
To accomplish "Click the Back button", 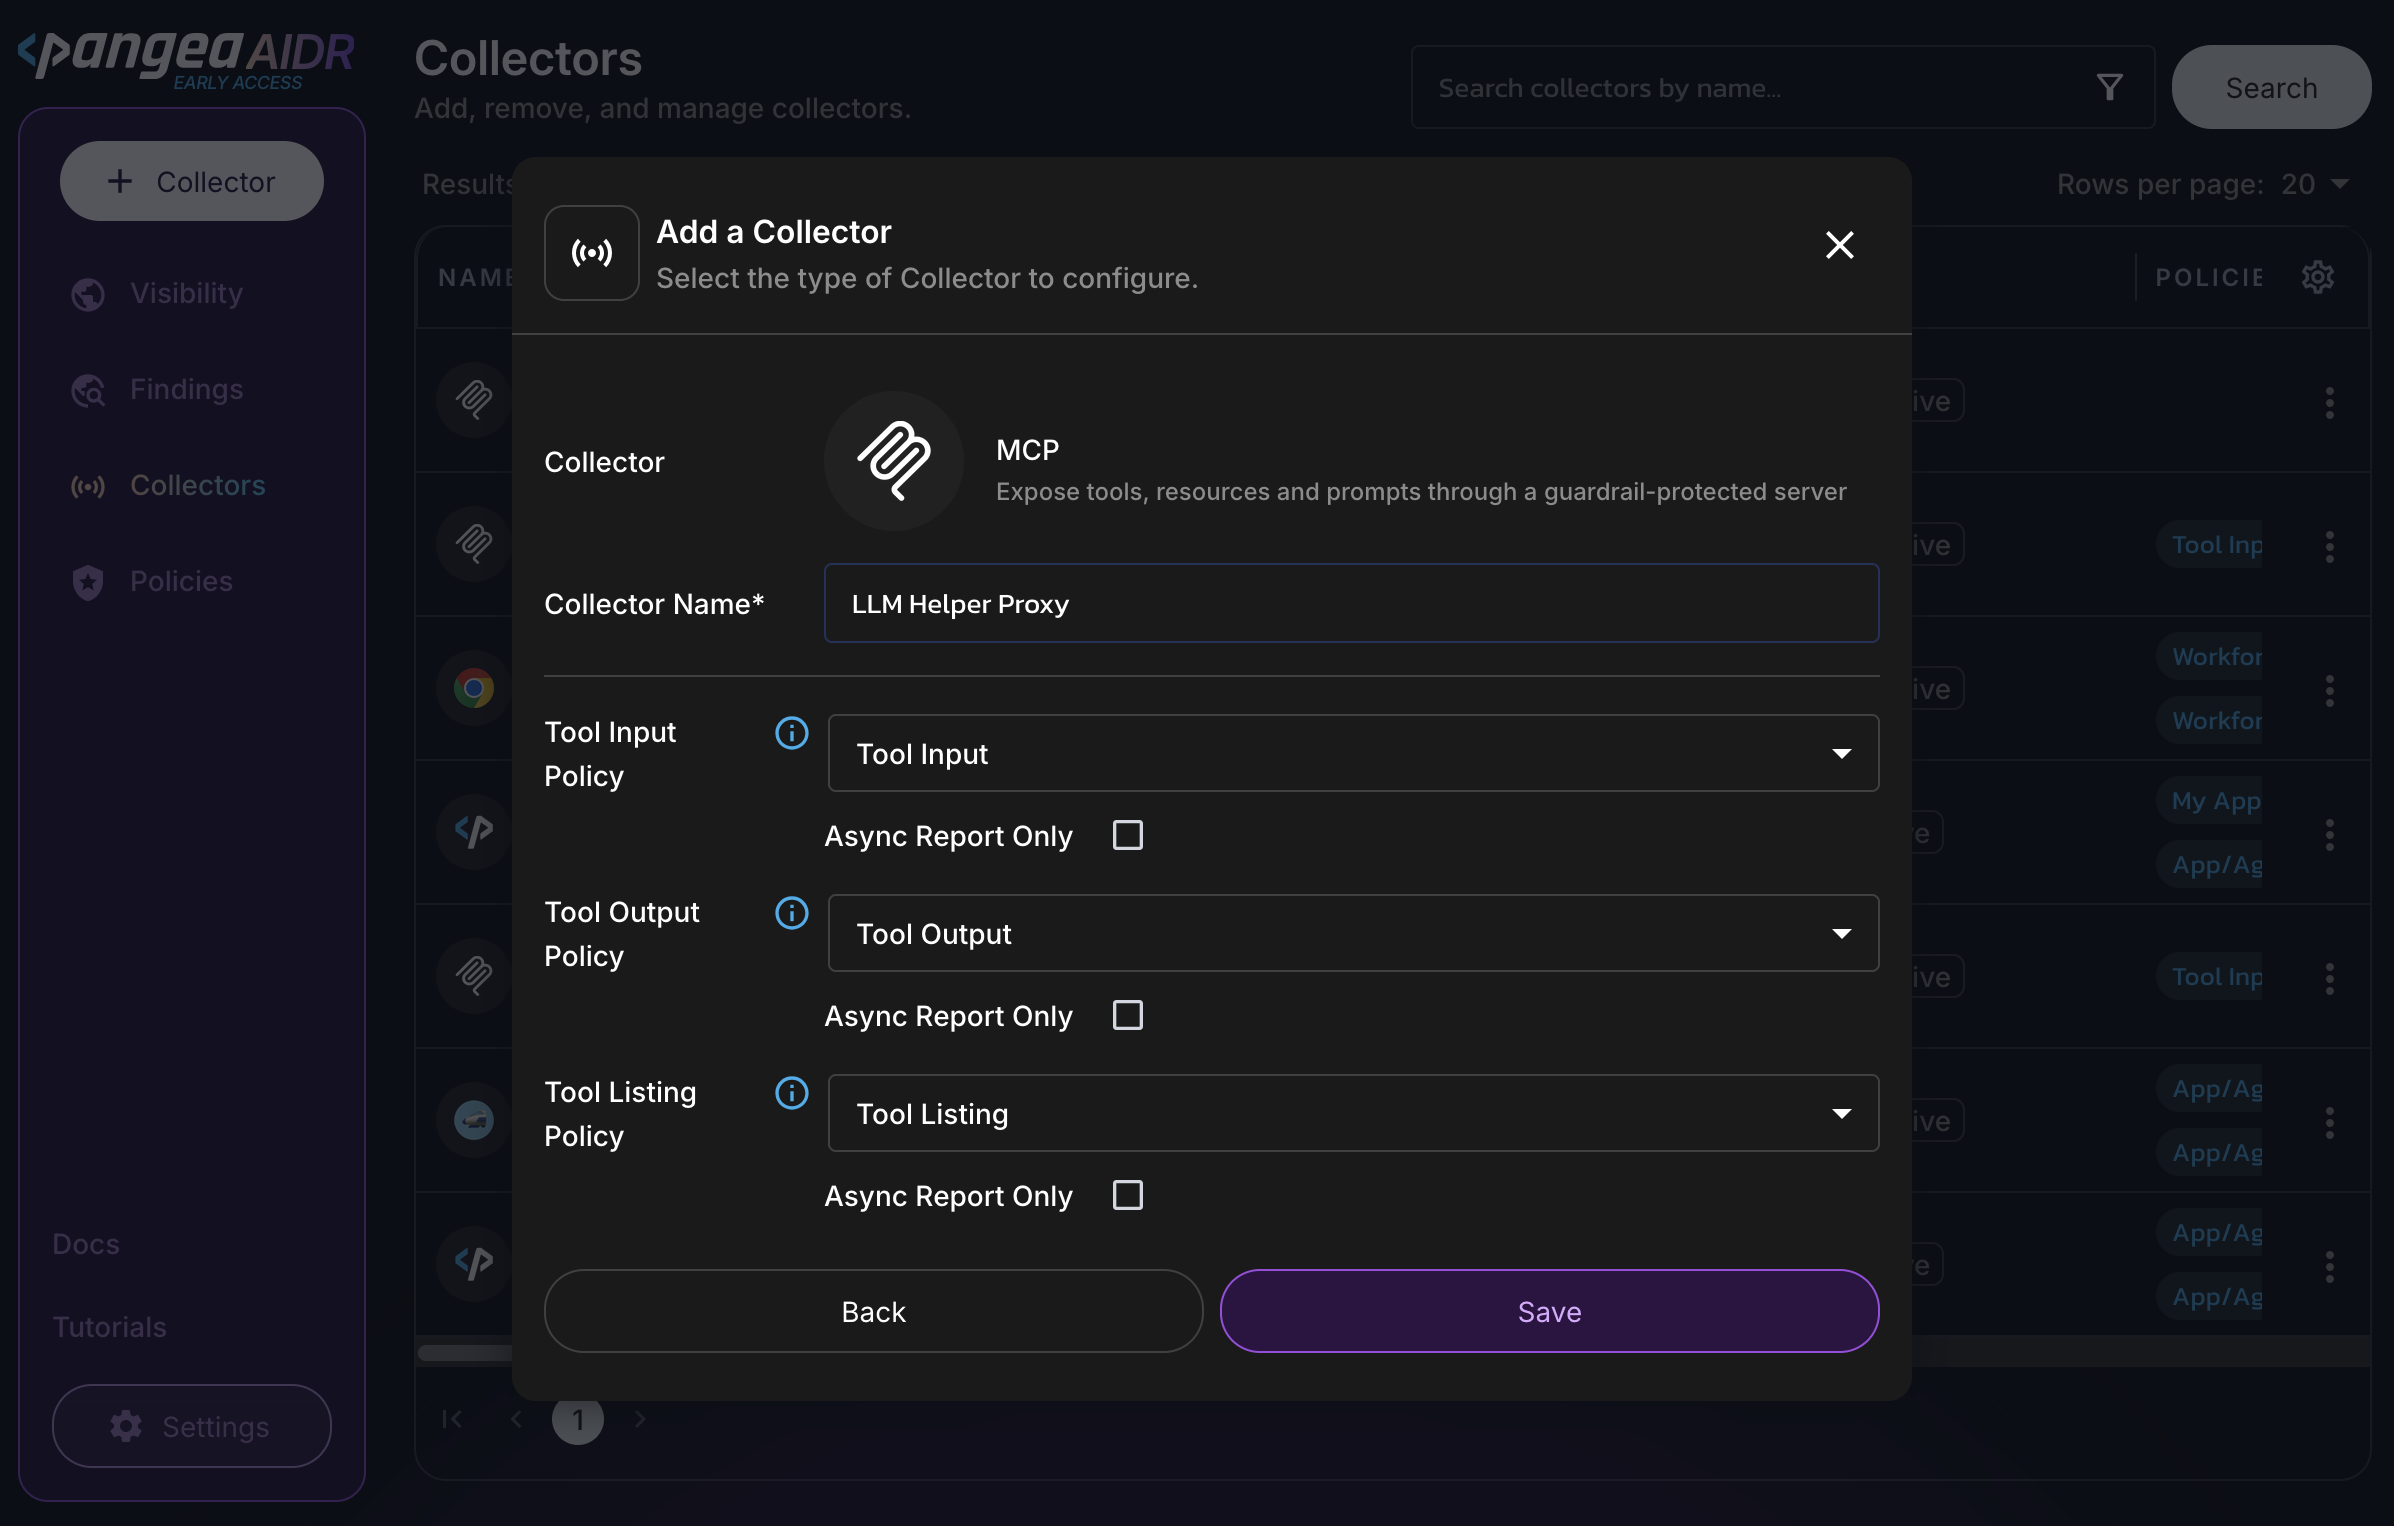I will point(873,1311).
